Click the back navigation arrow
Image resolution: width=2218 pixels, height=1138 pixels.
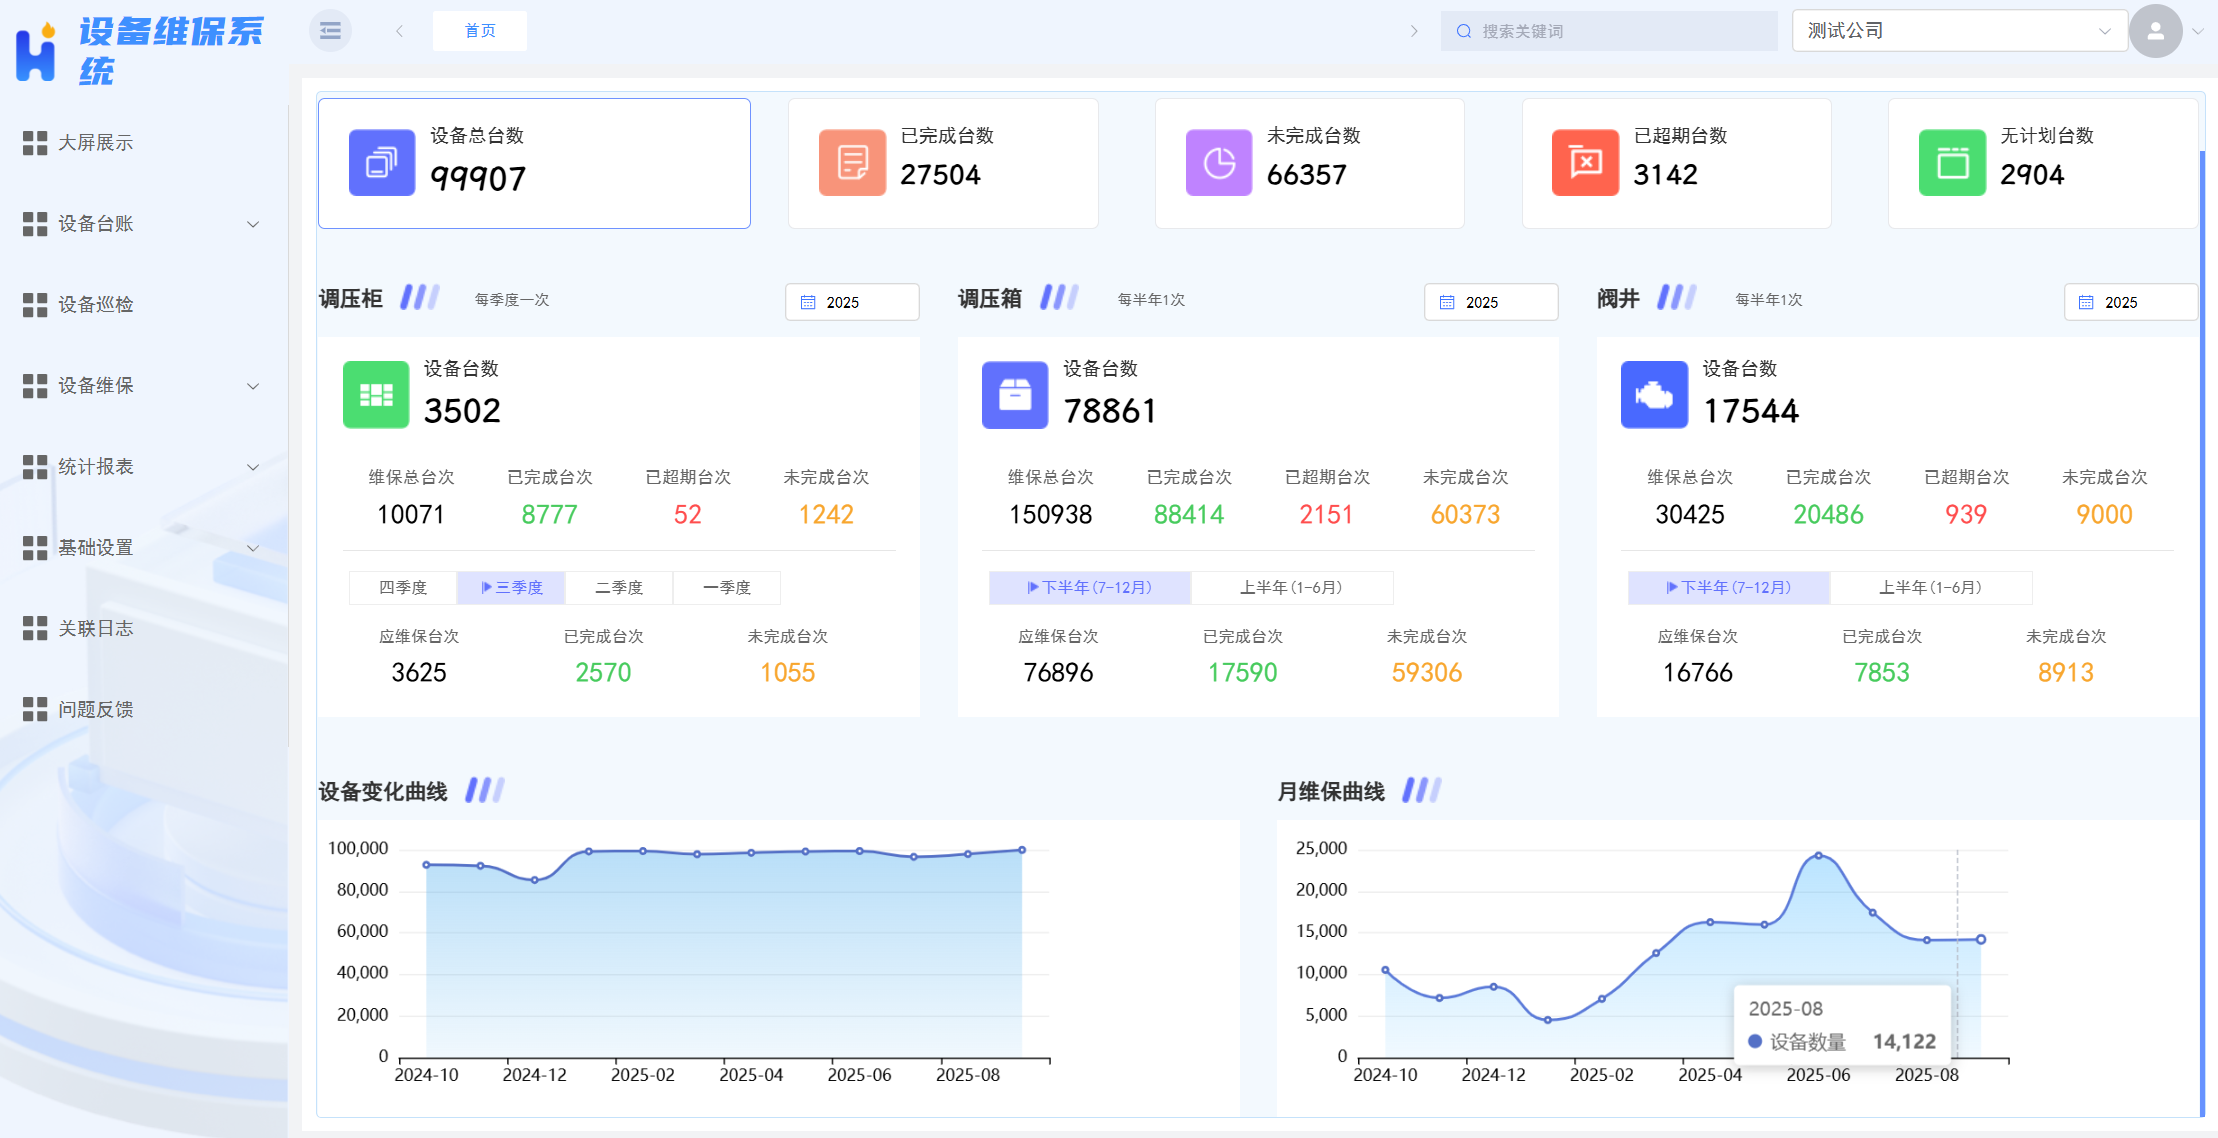399,30
